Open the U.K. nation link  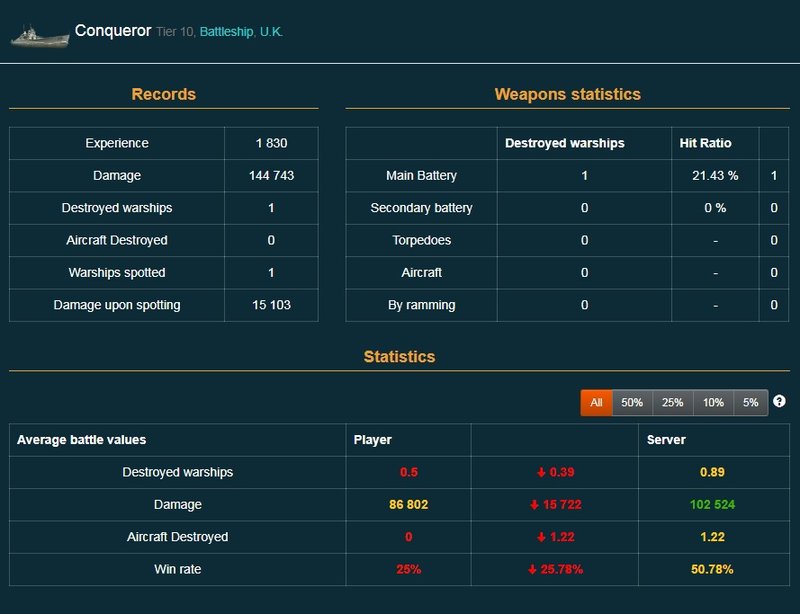(271, 32)
